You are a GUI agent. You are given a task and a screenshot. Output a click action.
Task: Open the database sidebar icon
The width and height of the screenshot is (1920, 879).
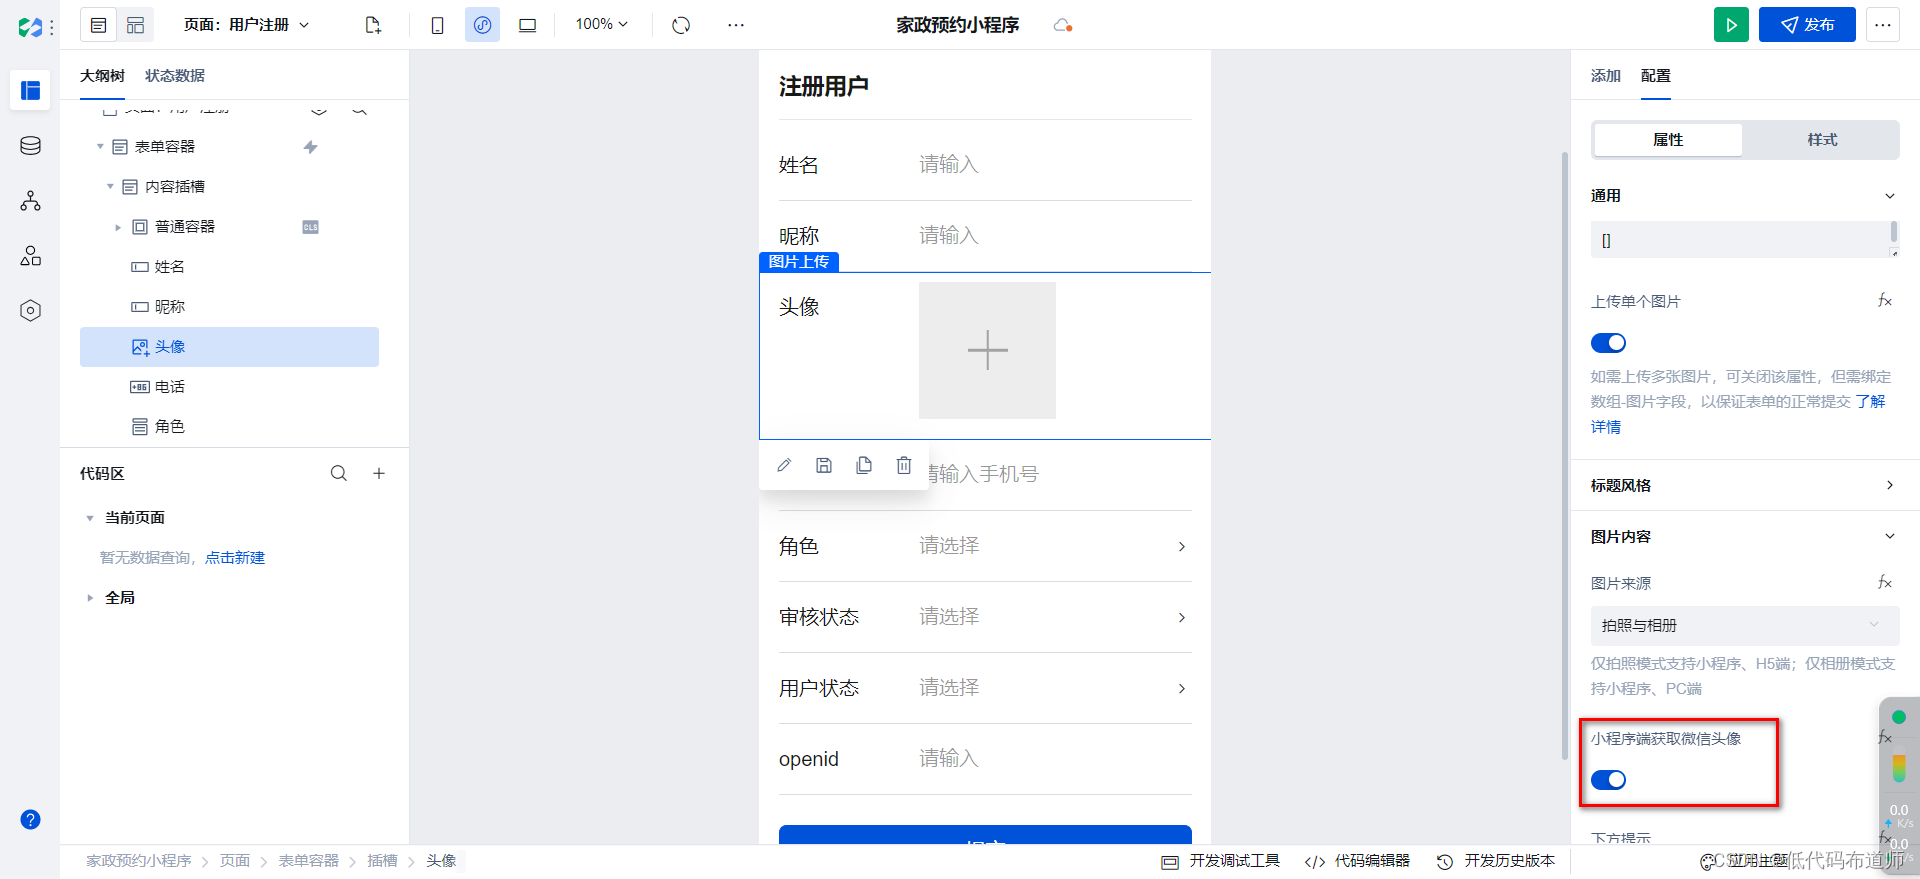tap(30, 146)
